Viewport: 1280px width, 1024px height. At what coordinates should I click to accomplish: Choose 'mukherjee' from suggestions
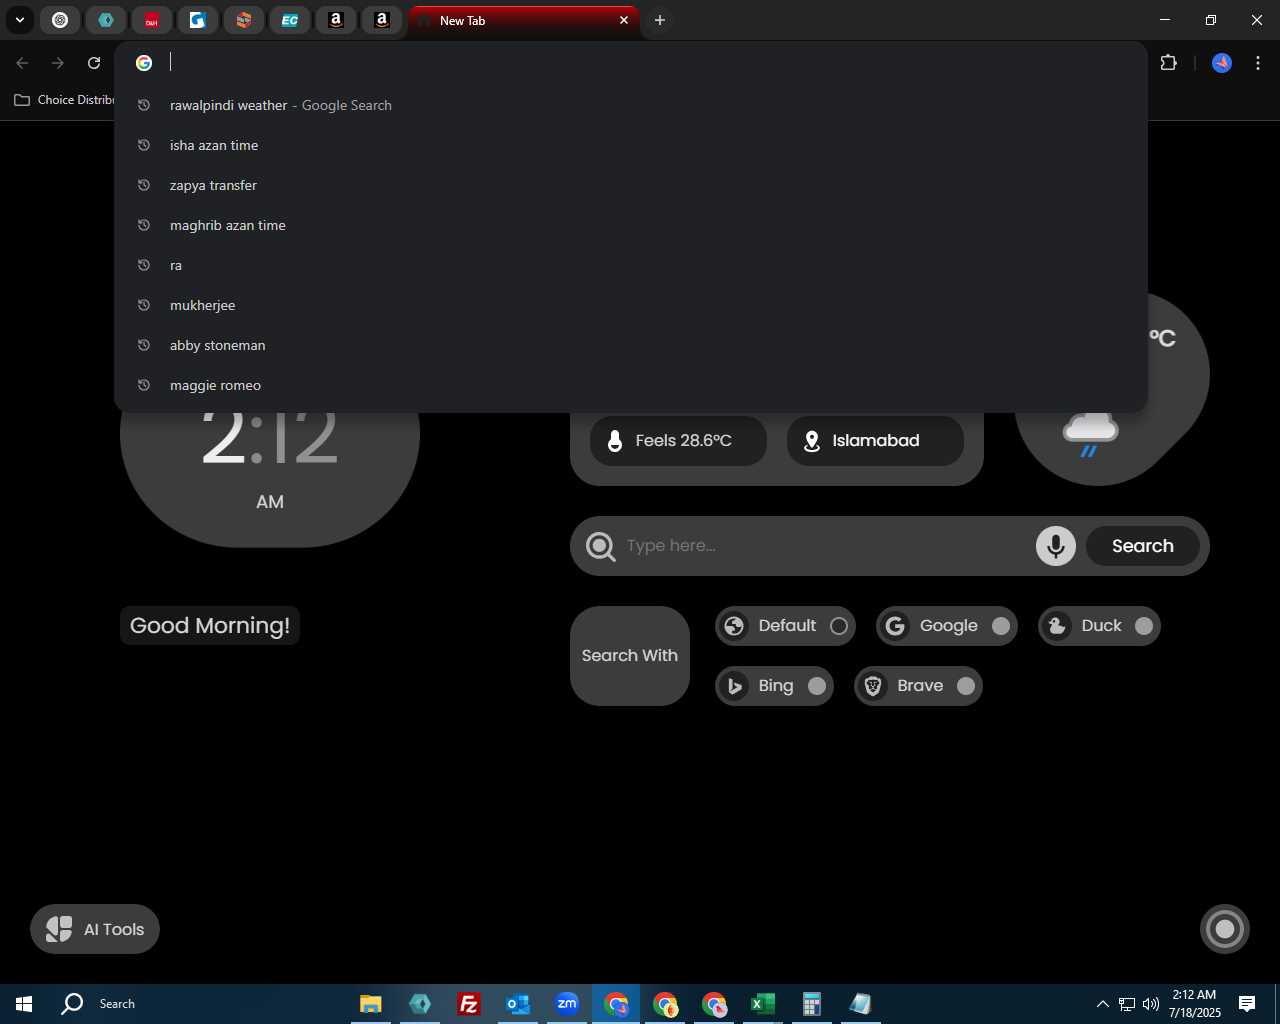click(x=631, y=305)
